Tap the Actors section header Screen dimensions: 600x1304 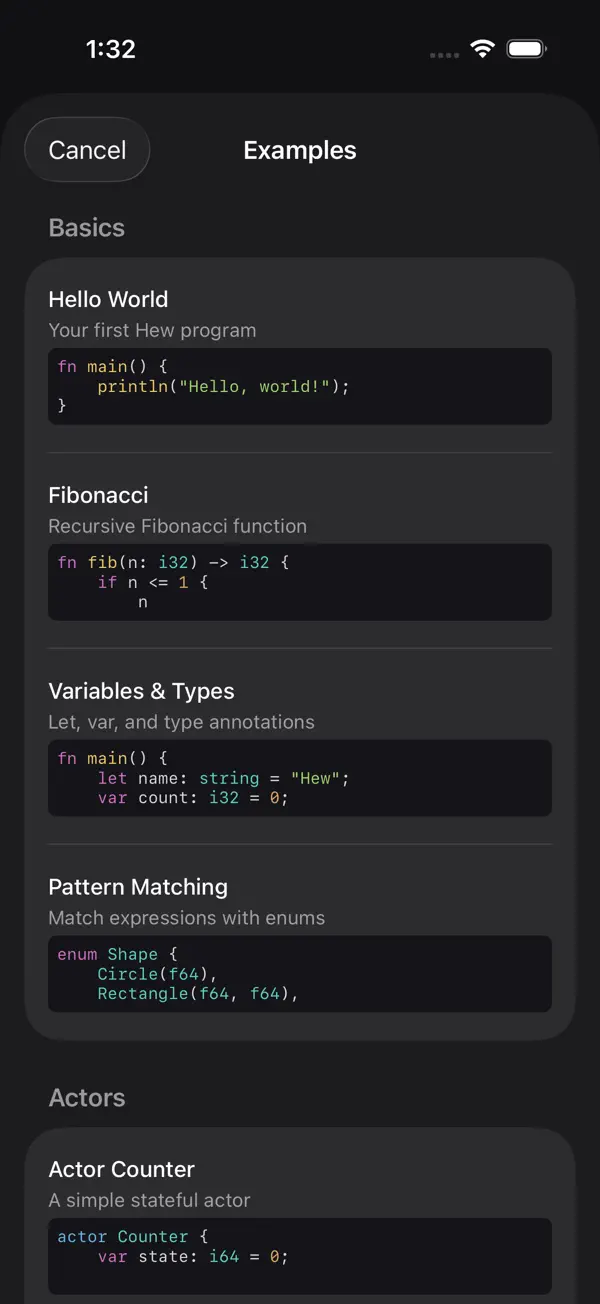(x=87, y=1098)
